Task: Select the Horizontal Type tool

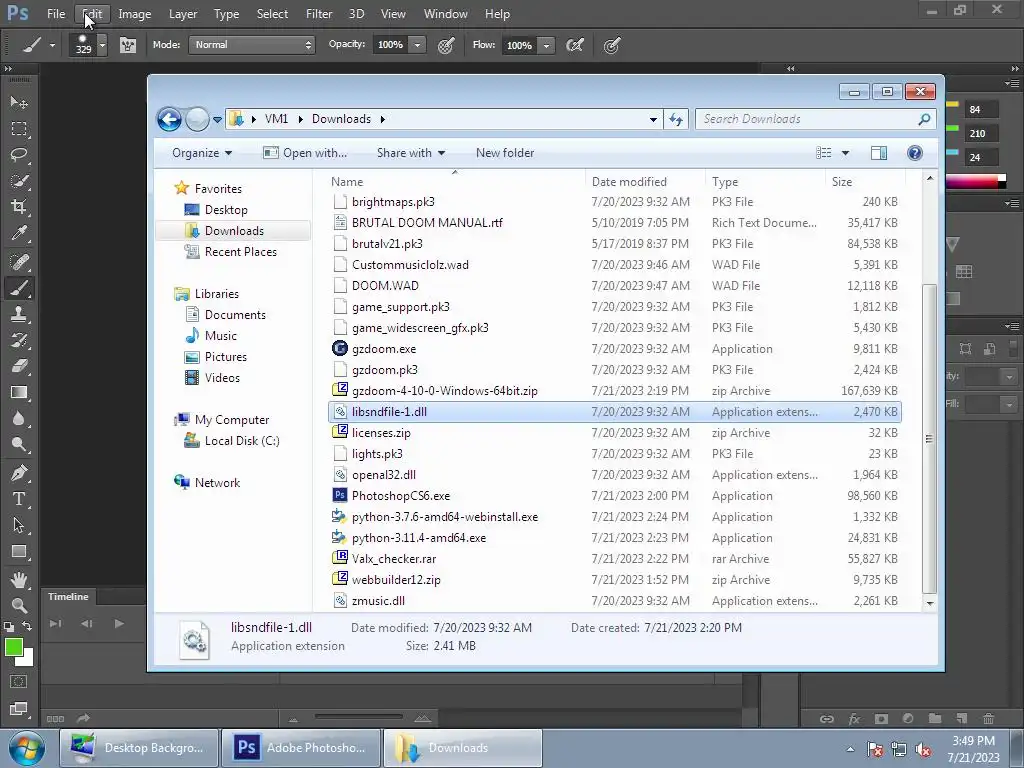Action: (x=19, y=499)
